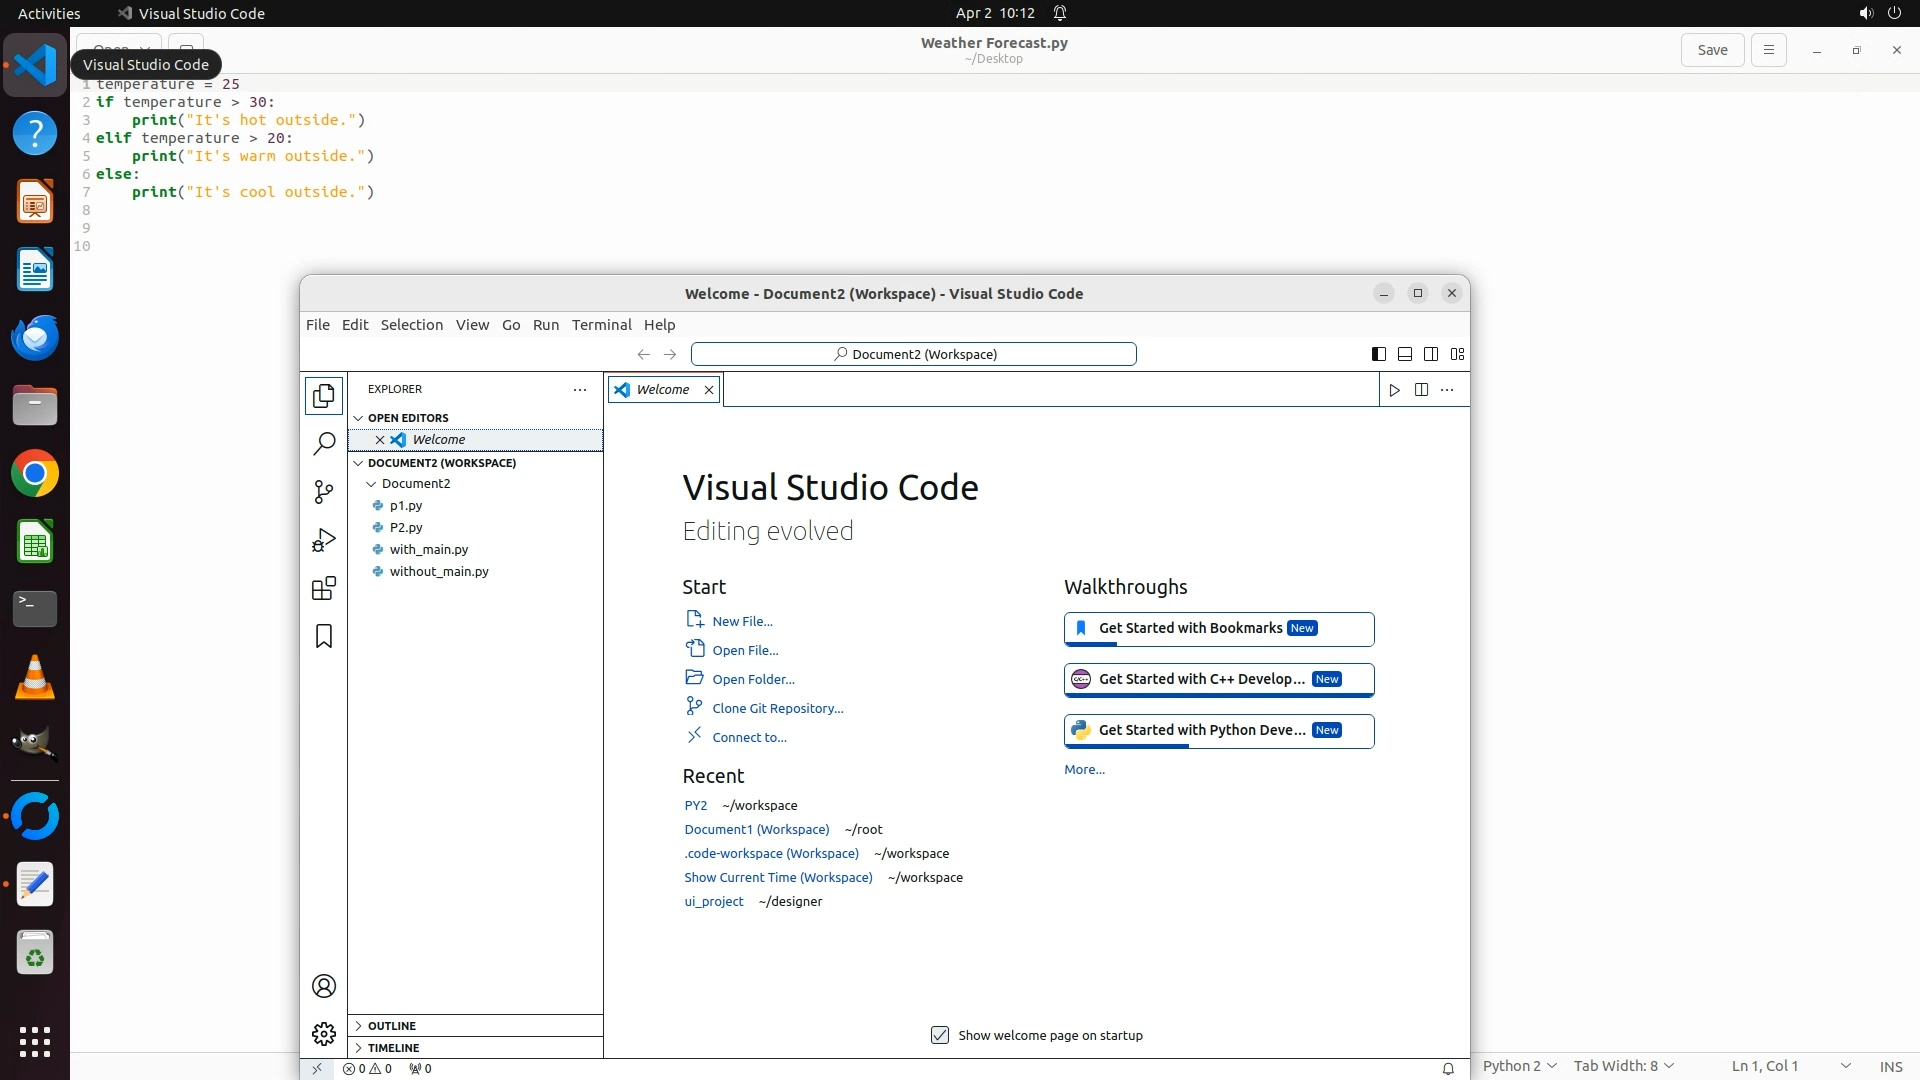Open the Extensions view
Screen dimensions: 1920x1080
324,588
